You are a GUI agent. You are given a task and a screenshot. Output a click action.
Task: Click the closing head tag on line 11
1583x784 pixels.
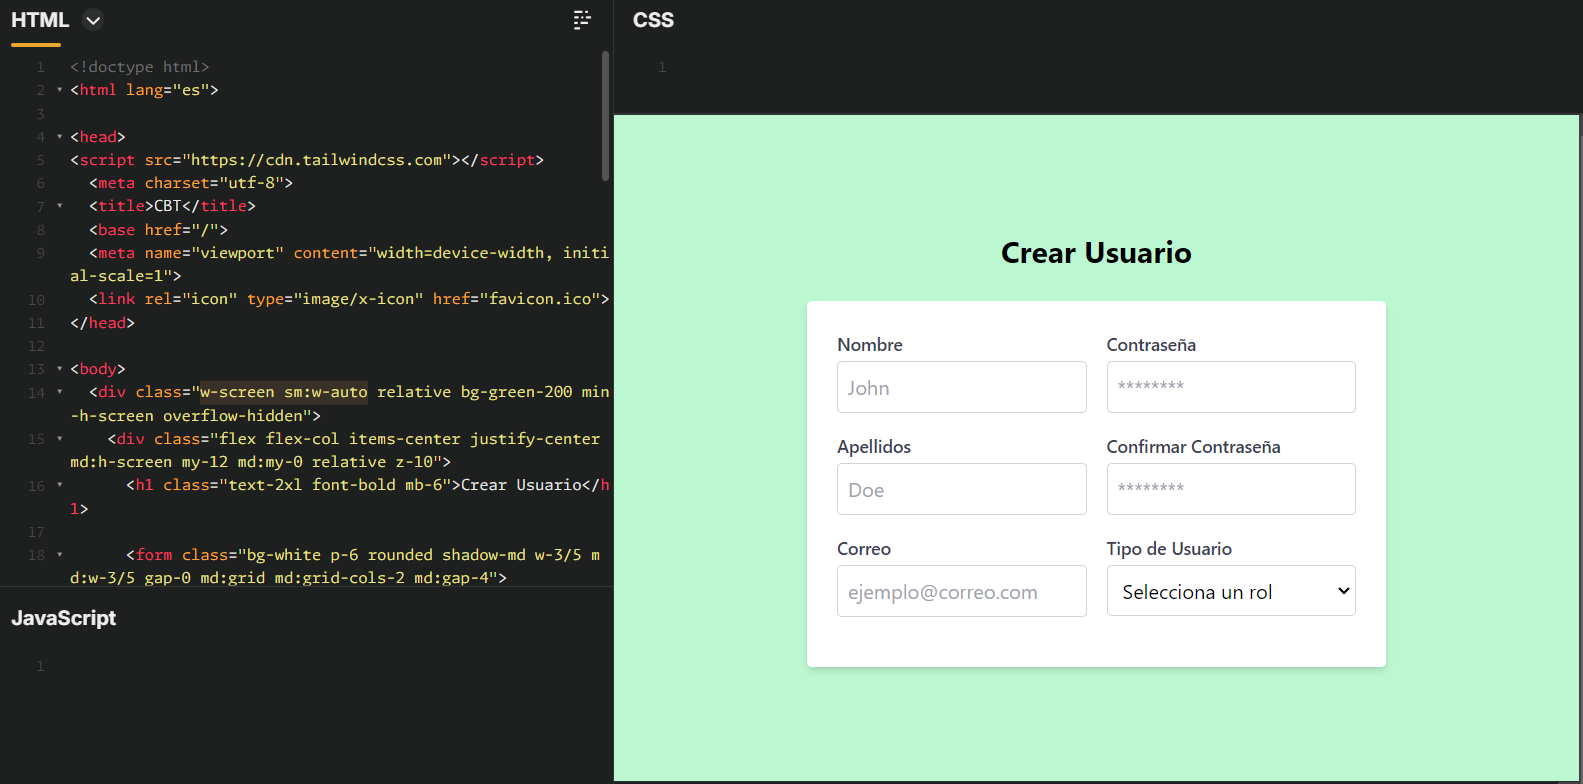click(102, 323)
